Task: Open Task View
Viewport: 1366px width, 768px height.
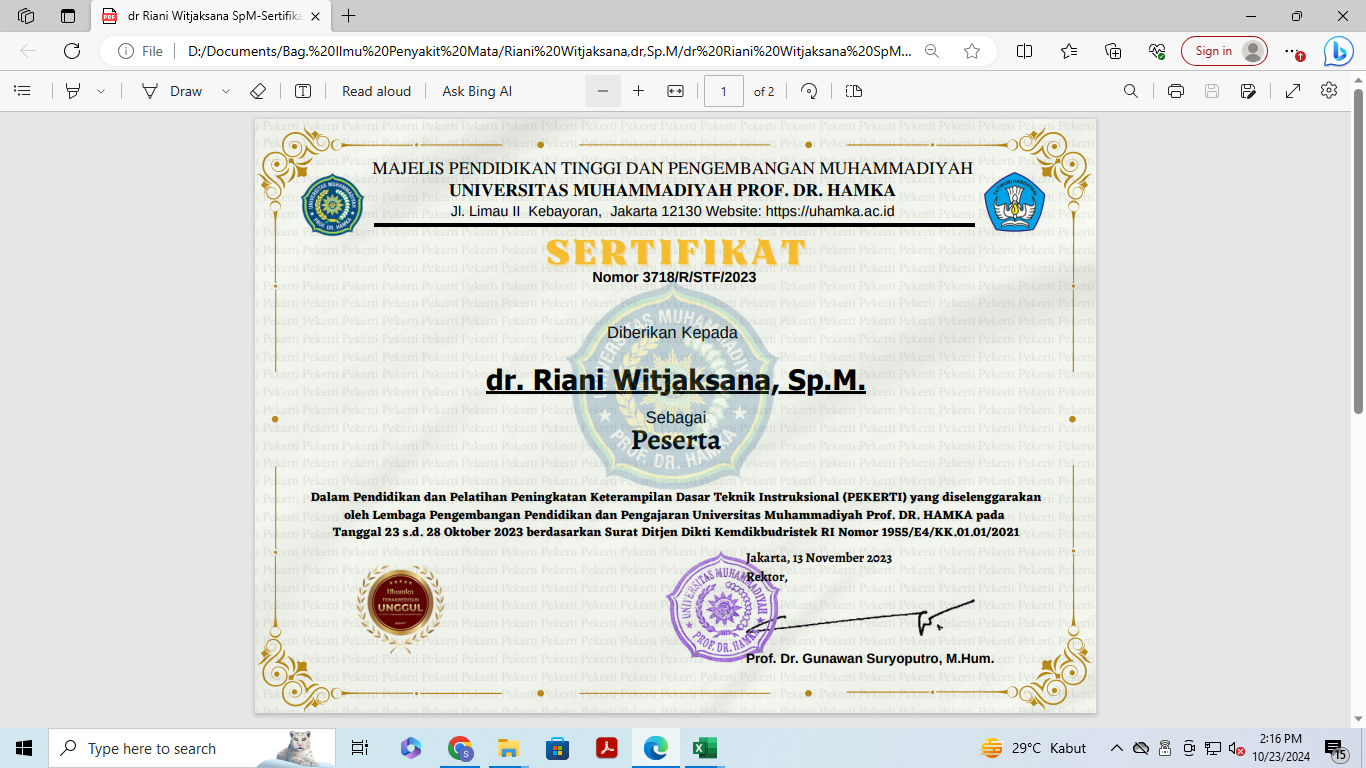Action: coord(360,748)
